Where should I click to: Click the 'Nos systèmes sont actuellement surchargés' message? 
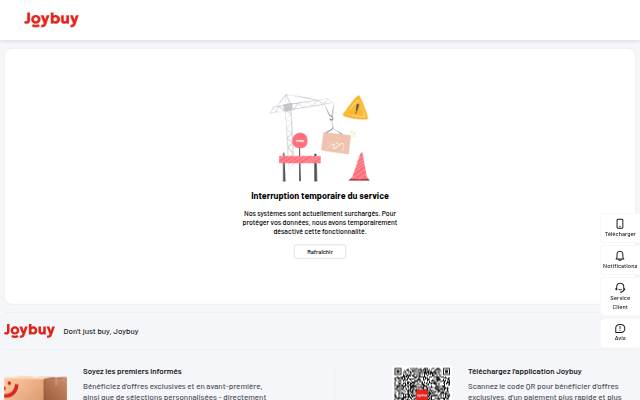tap(320, 222)
